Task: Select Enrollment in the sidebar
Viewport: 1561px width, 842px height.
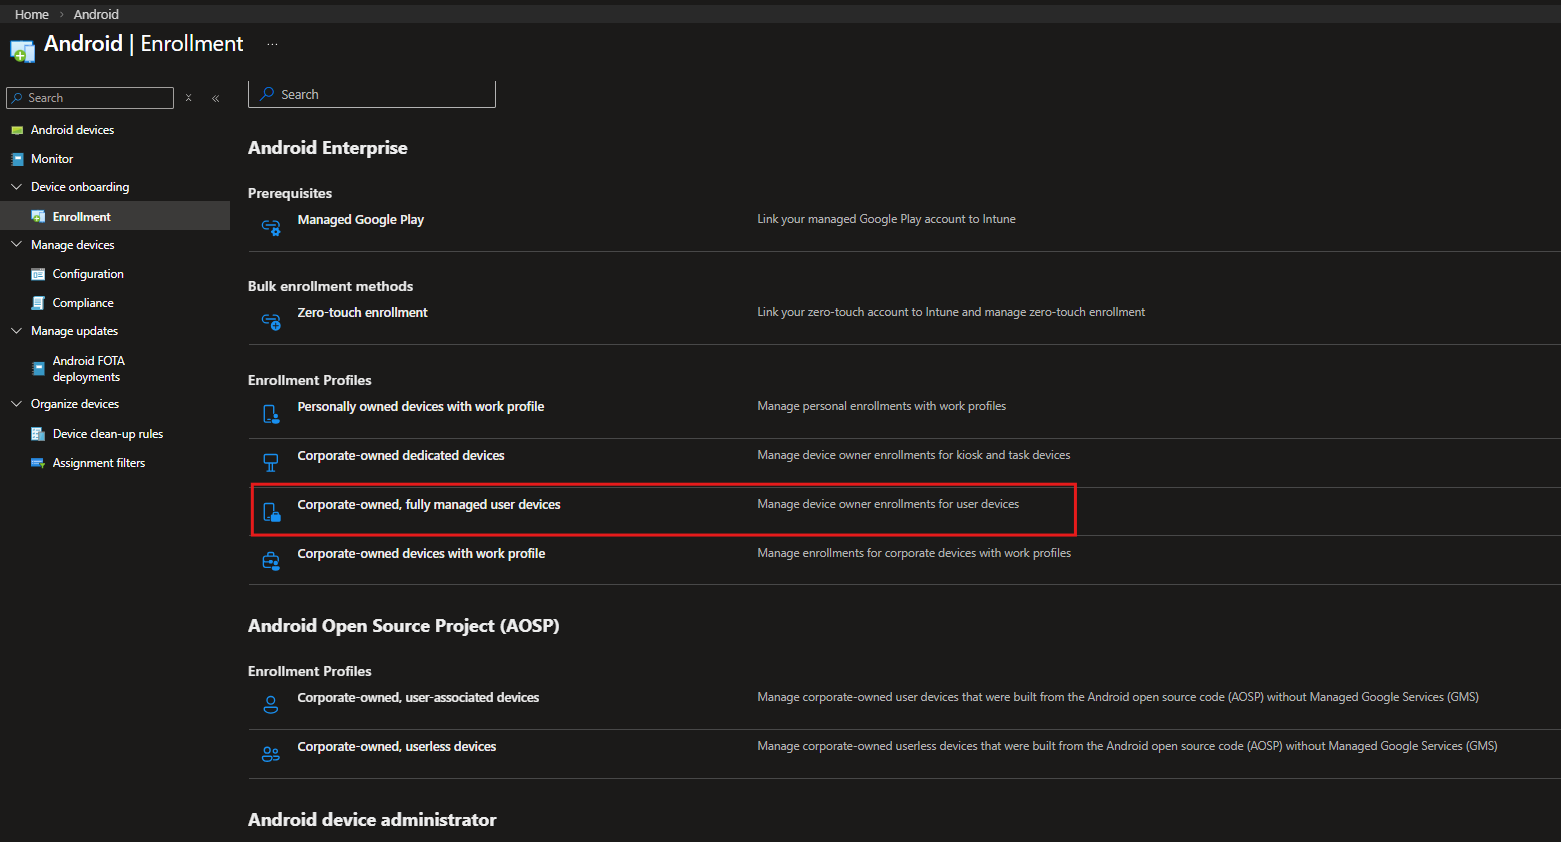Action: (115, 216)
